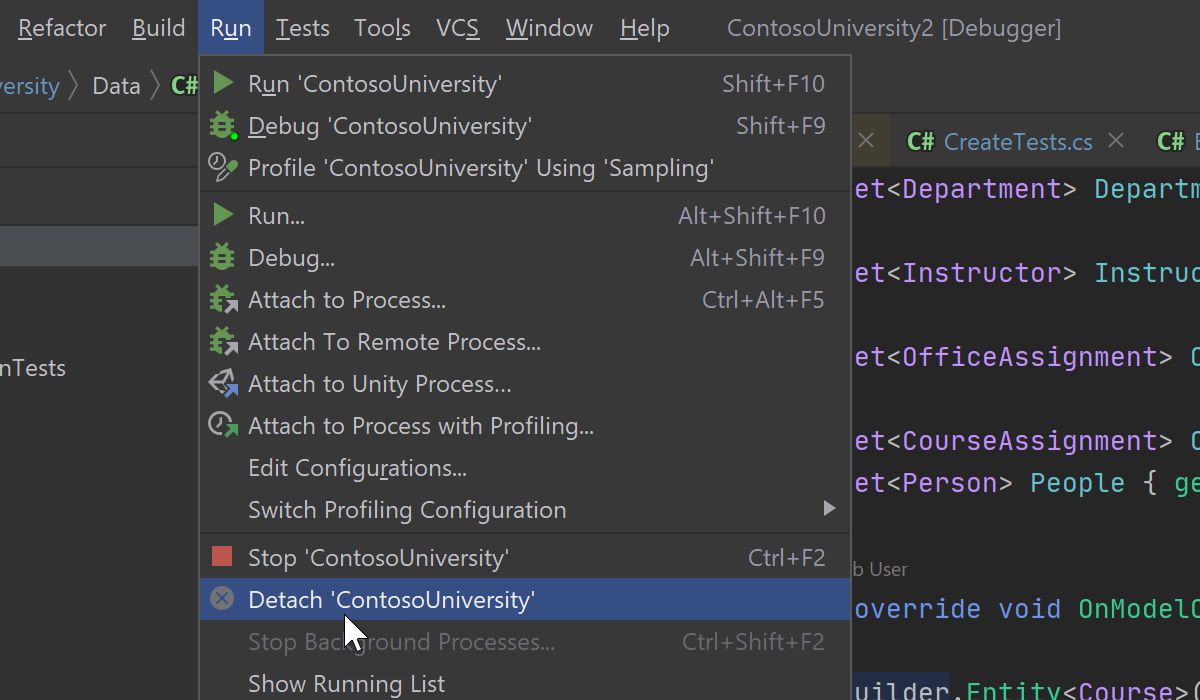Close the editor tab left of CreateTests.cs

point(866,141)
